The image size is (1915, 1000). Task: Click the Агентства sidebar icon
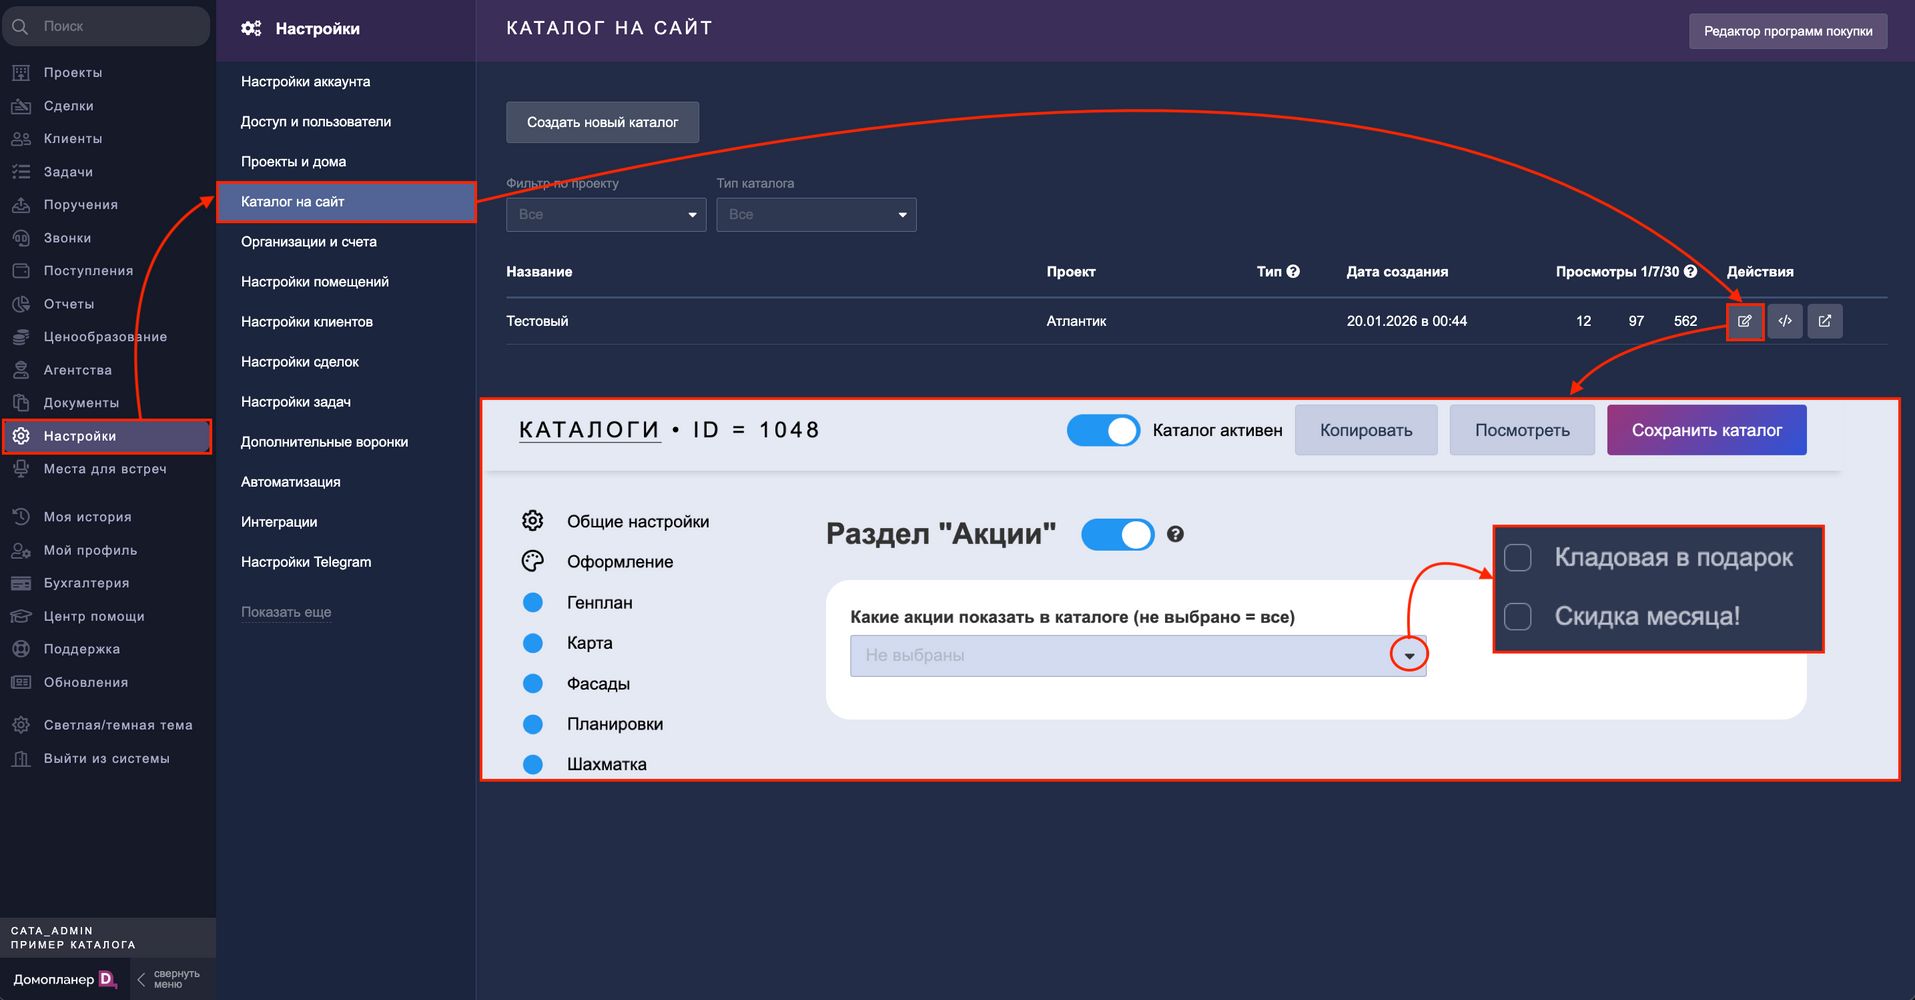pyautogui.click(x=21, y=369)
